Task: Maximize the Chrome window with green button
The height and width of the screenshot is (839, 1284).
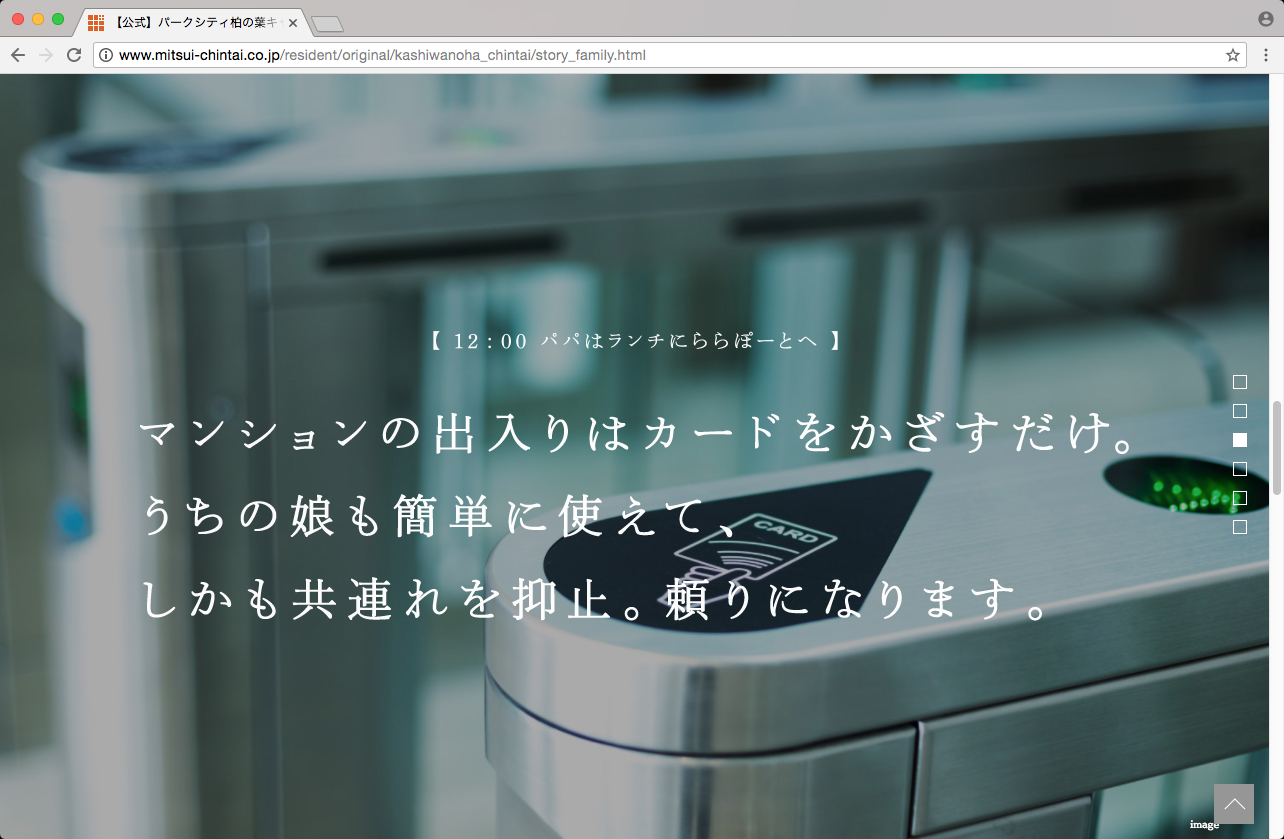Action: pos(58,19)
